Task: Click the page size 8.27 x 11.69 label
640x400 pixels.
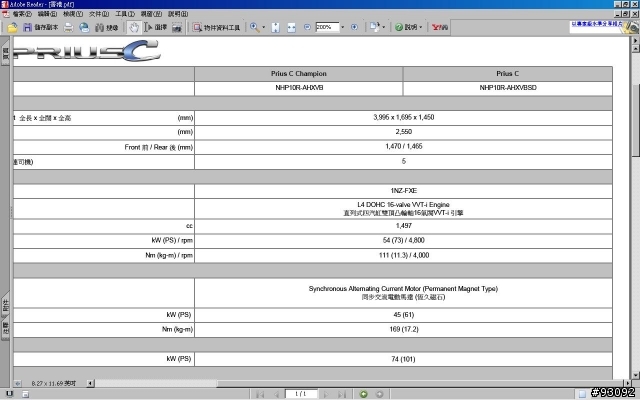Action: click(53, 383)
